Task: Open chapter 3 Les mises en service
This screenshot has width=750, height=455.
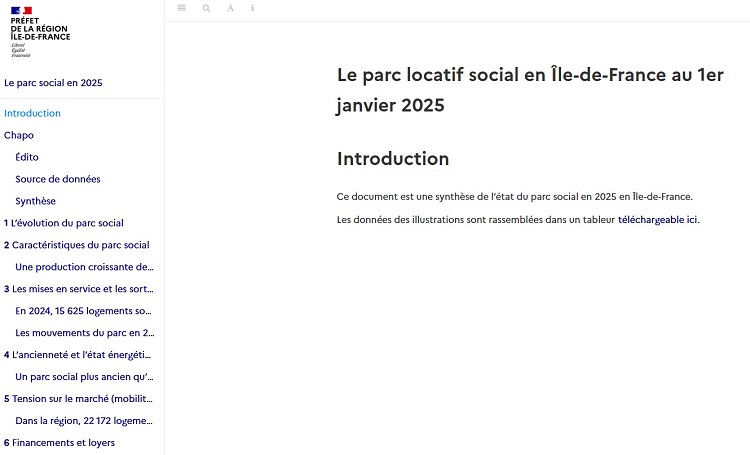Action: tap(79, 289)
